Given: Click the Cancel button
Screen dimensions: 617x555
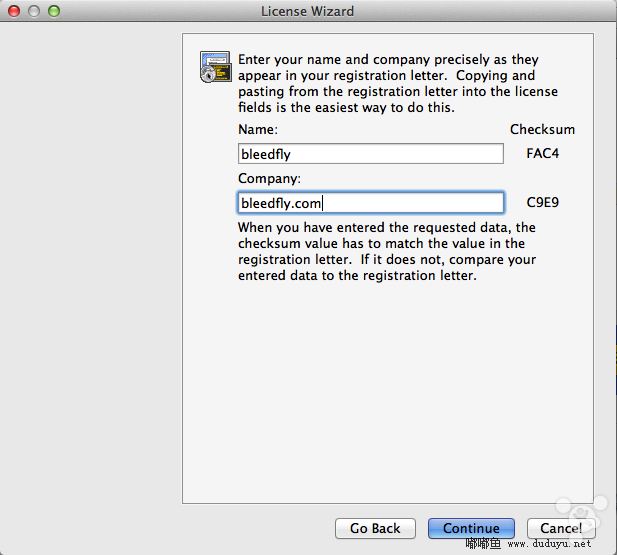Looking at the screenshot, I should point(561,528).
